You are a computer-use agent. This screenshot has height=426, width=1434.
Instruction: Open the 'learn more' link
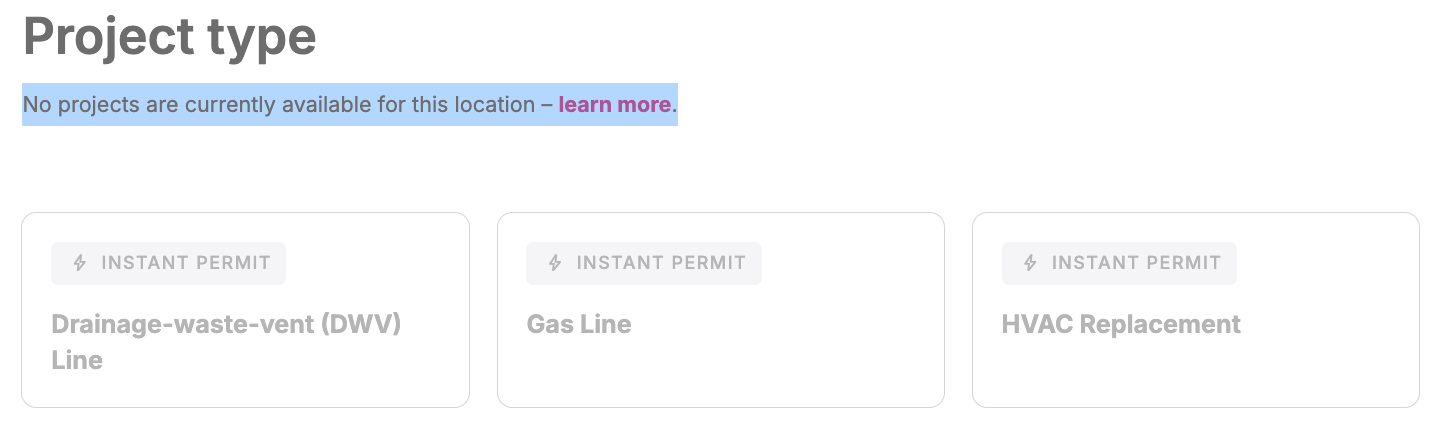pos(614,104)
